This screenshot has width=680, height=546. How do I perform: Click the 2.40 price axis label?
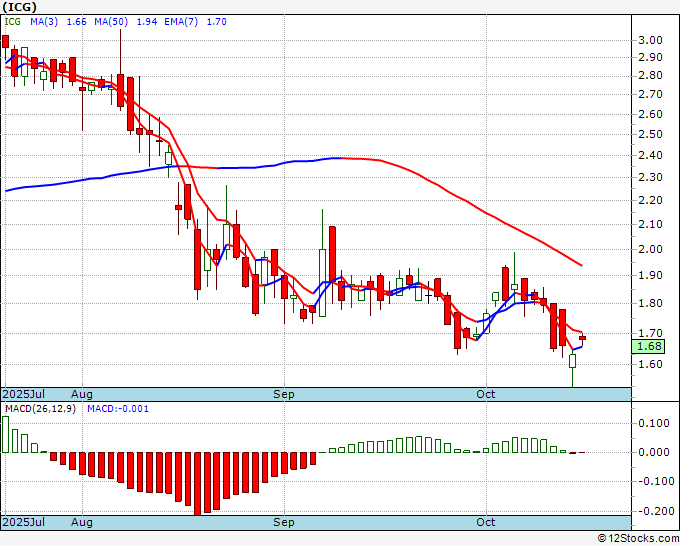(651, 155)
